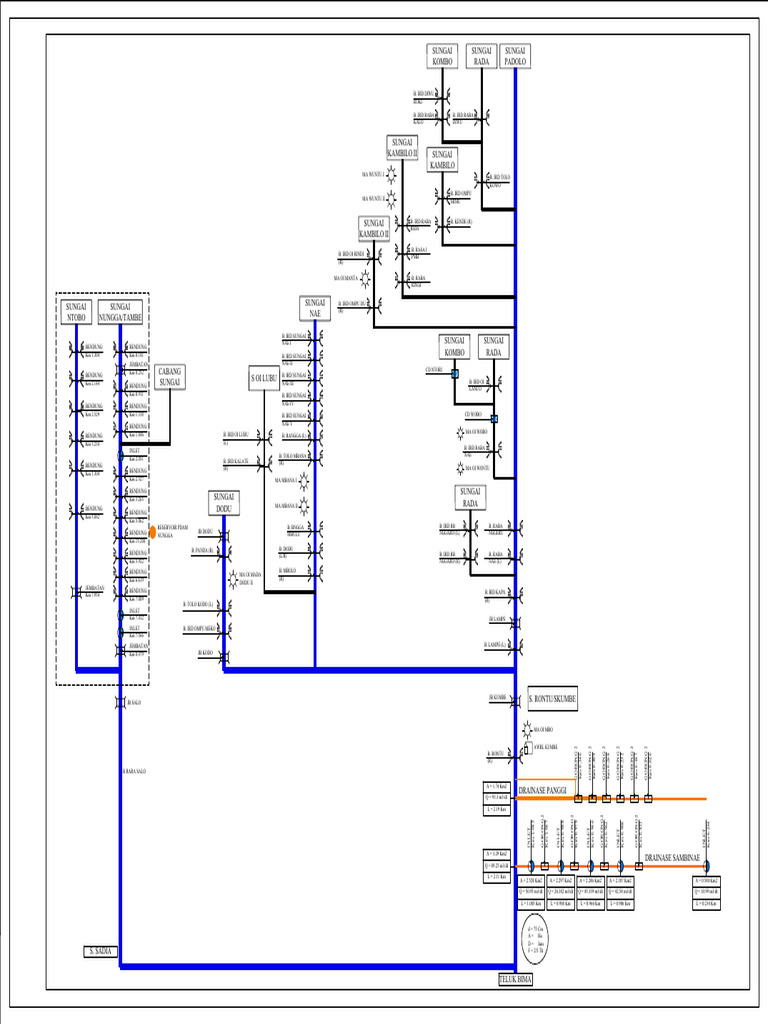The height and width of the screenshot is (1024, 768).
Task: Select the MA OI Mbo spring symbol
Action: 528,729
